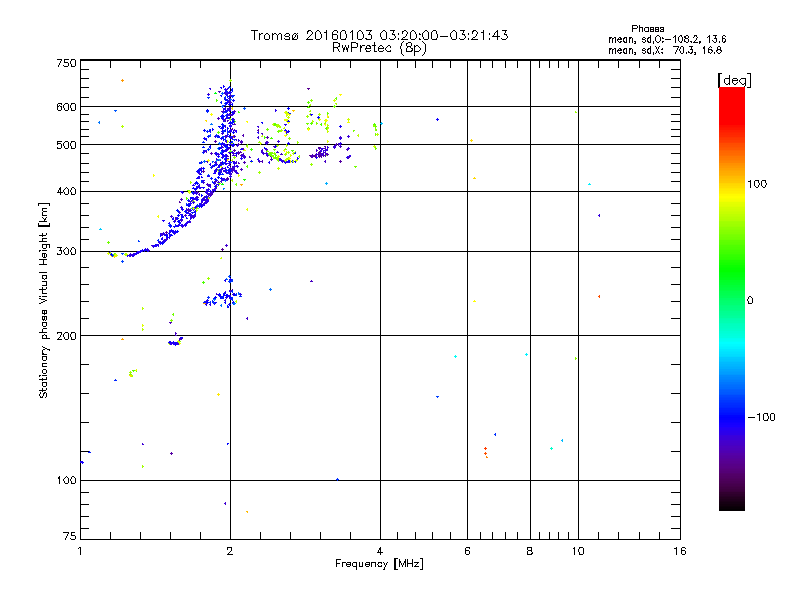This screenshot has width=800, height=600.
Task: Click the x-axis title 'Frequency [MHz]'
Action: tap(379, 564)
